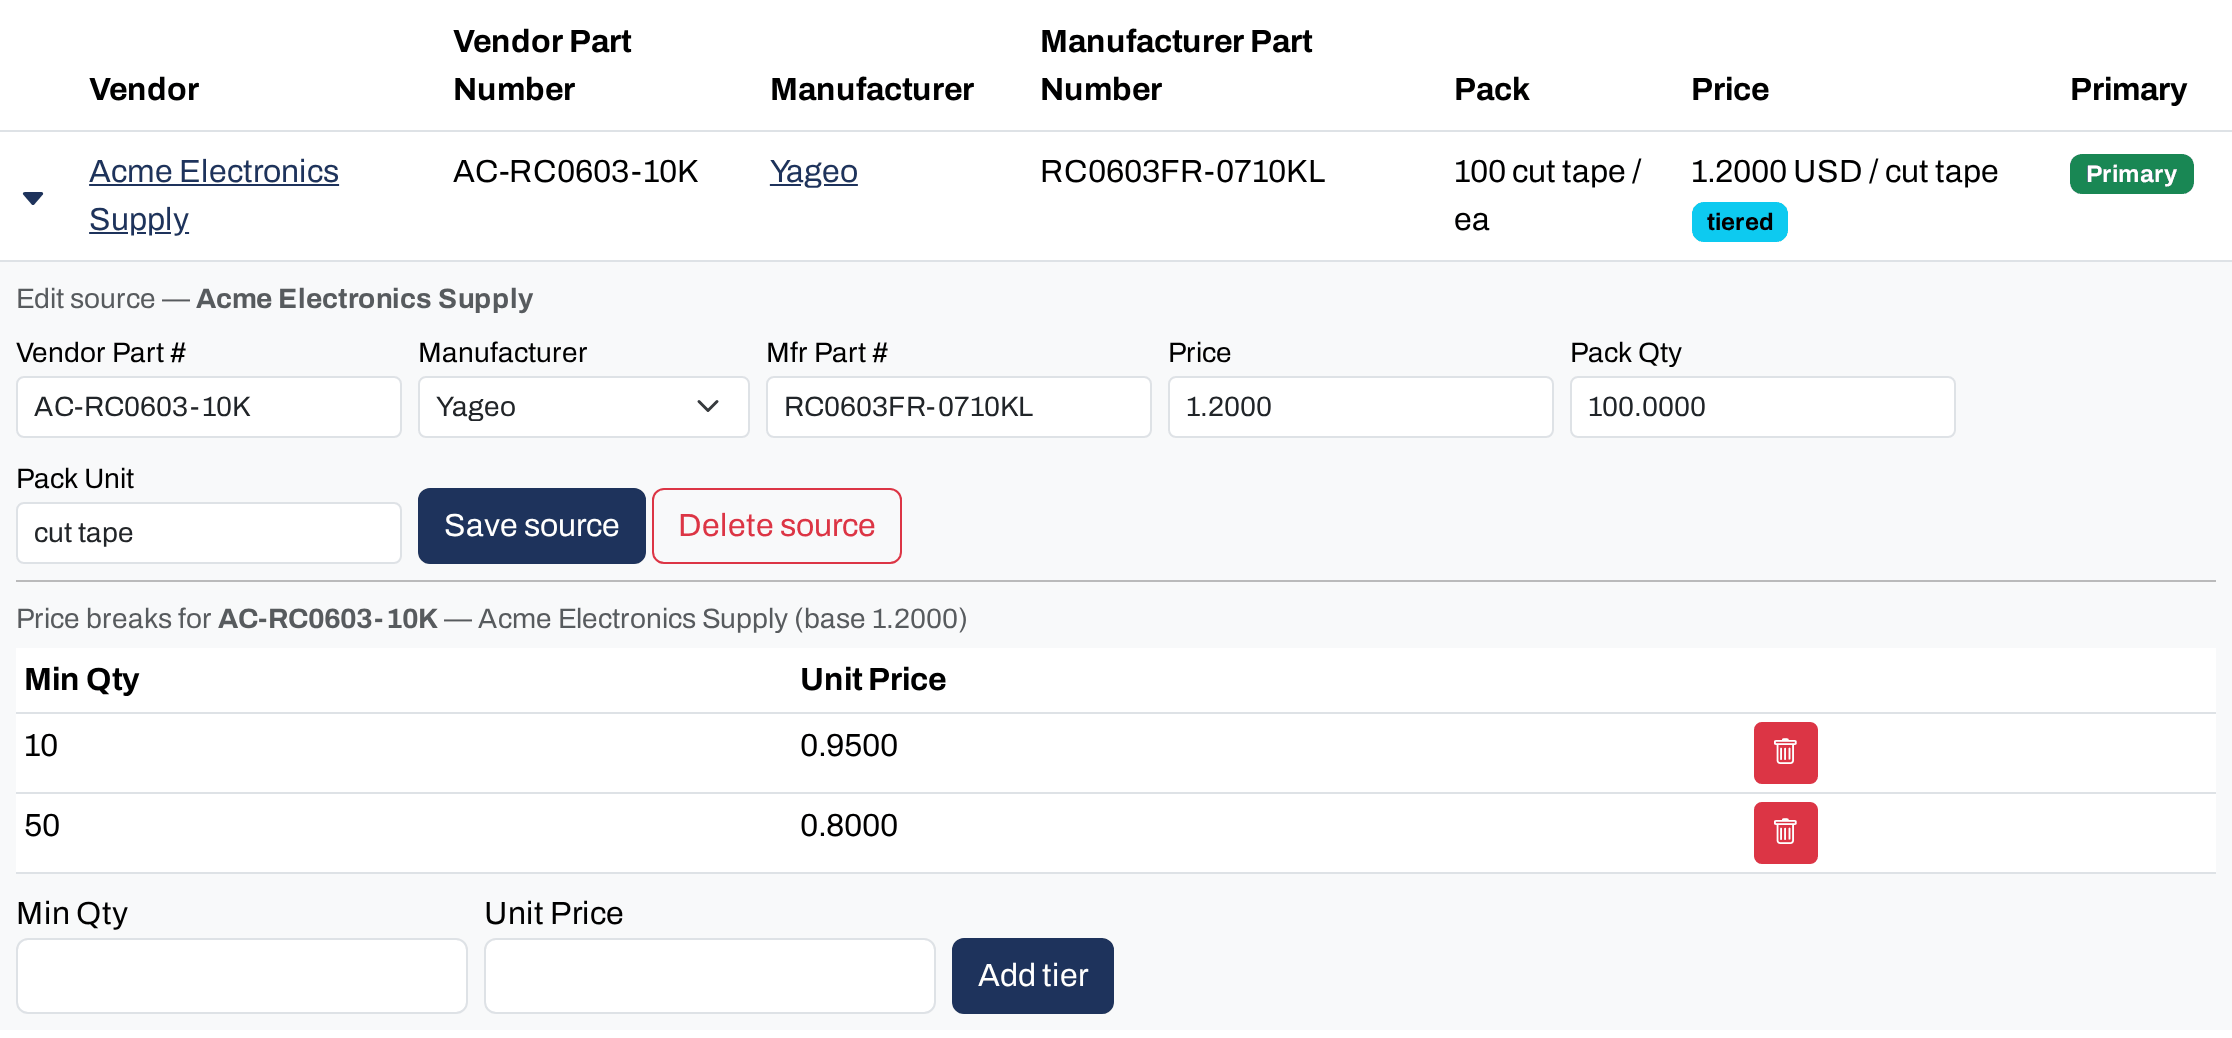Collapse the Acme Electronics Supply row
The image size is (2232, 1038).
[x=33, y=198]
